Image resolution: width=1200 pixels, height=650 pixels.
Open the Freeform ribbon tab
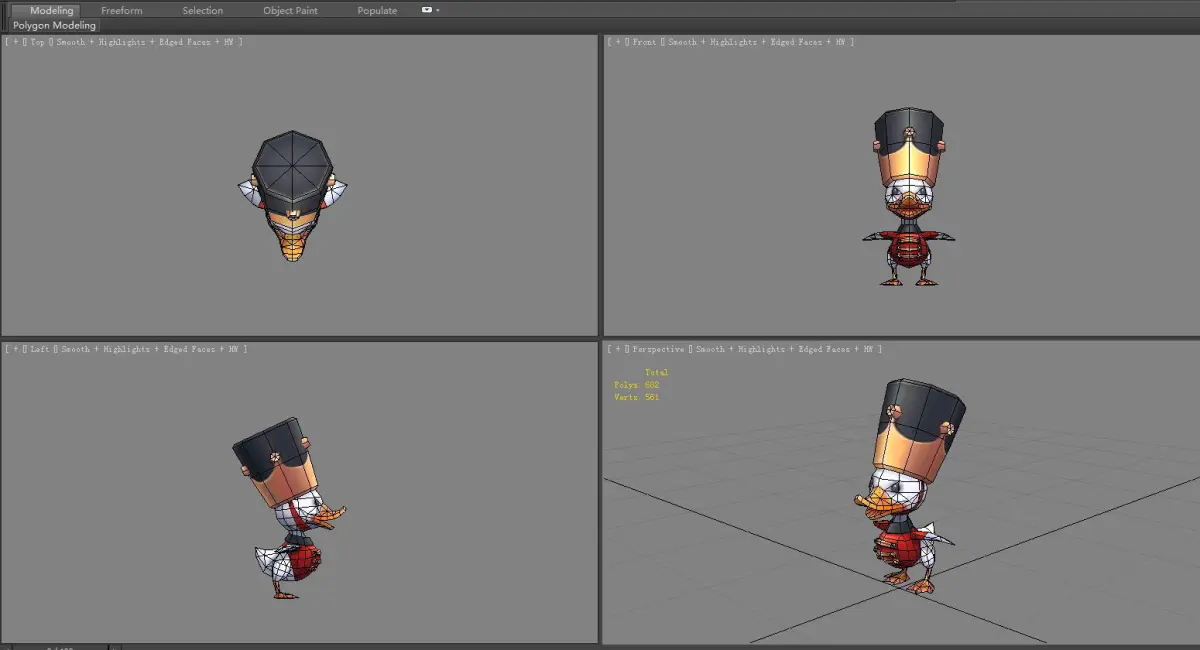pos(122,10)
